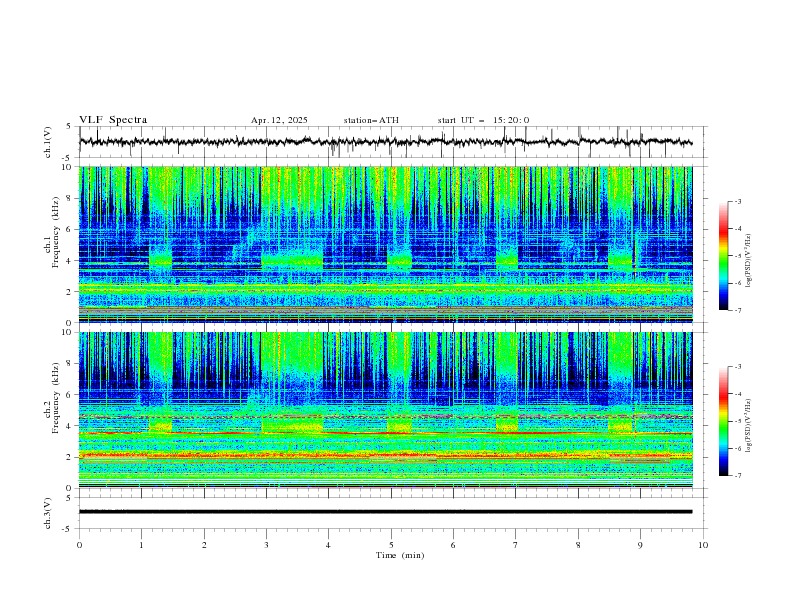The image size is (792, 612).
Task: Click time axis tick label "7"
Action: tap(516, 545)
